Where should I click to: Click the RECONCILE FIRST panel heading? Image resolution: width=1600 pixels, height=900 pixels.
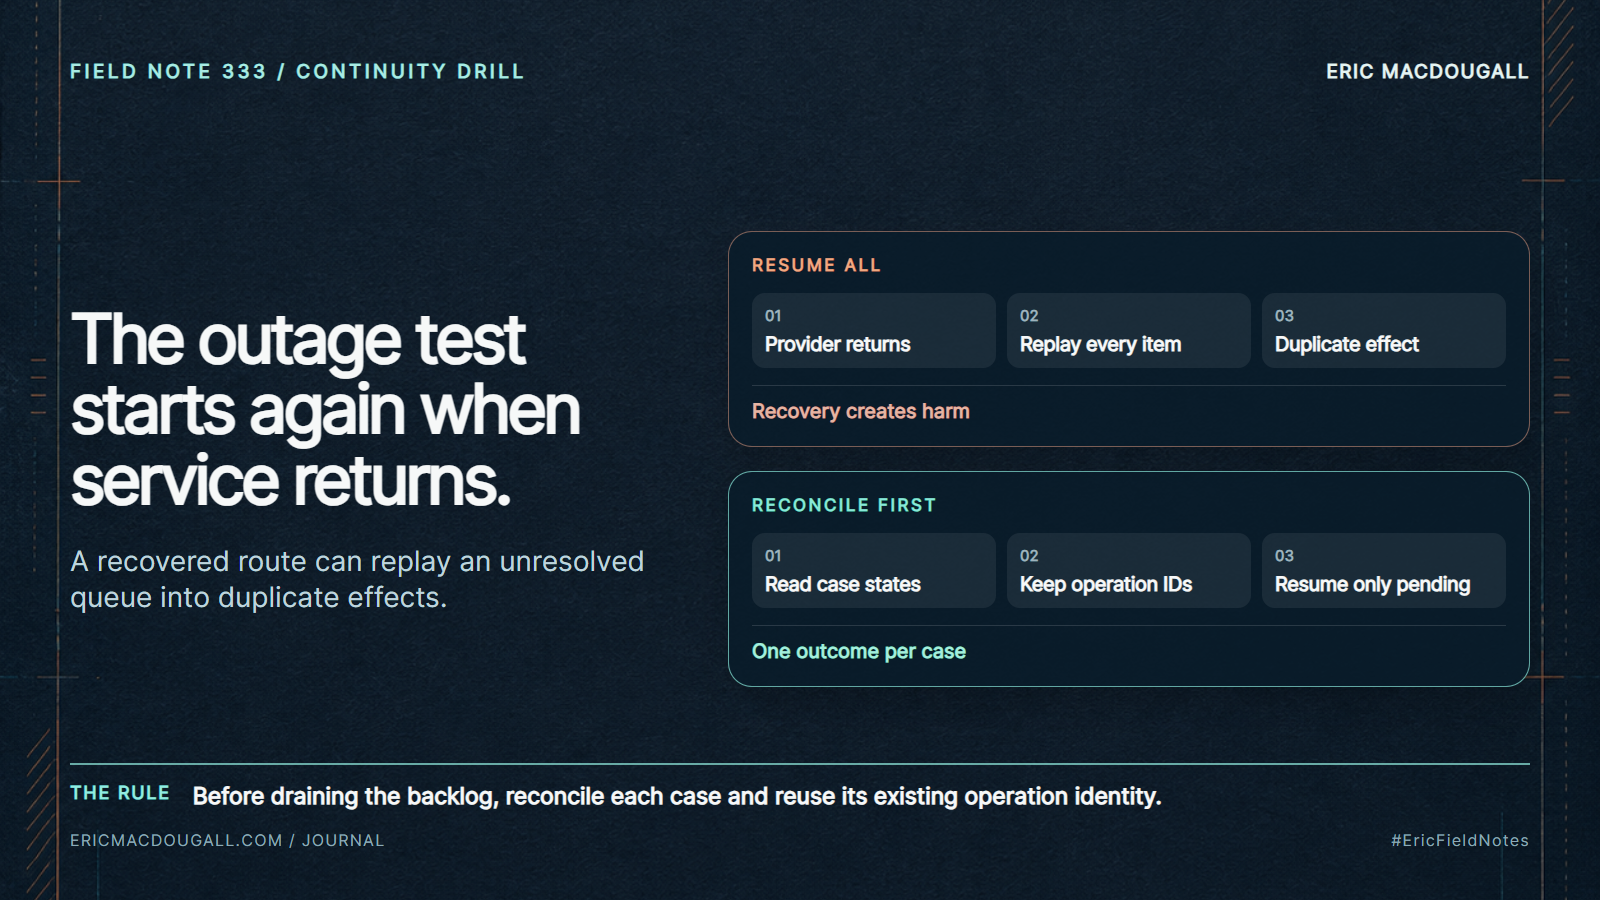(844, 505)
